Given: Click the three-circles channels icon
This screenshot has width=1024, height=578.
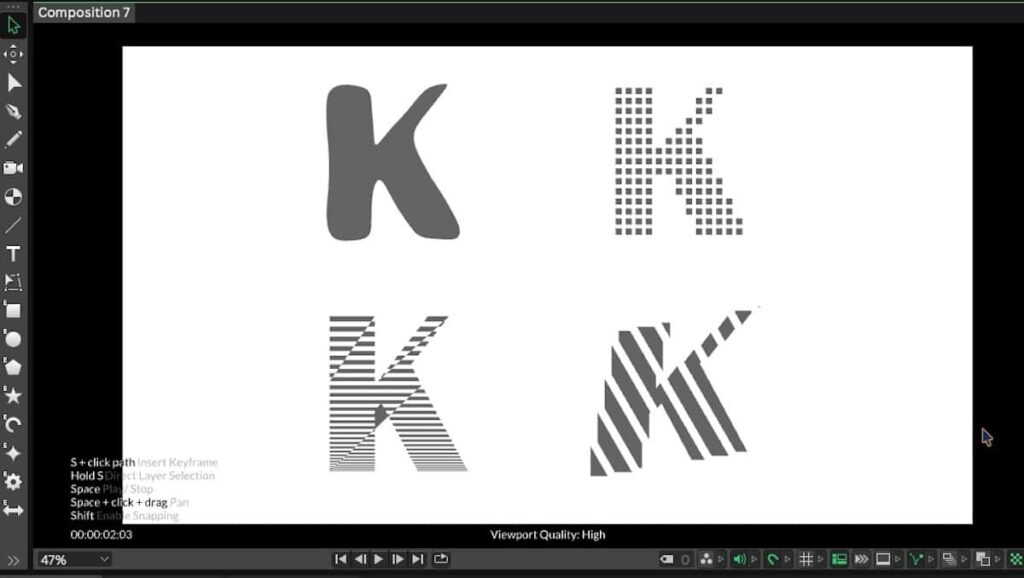Looking at the screenshot, I should point(707,559).
